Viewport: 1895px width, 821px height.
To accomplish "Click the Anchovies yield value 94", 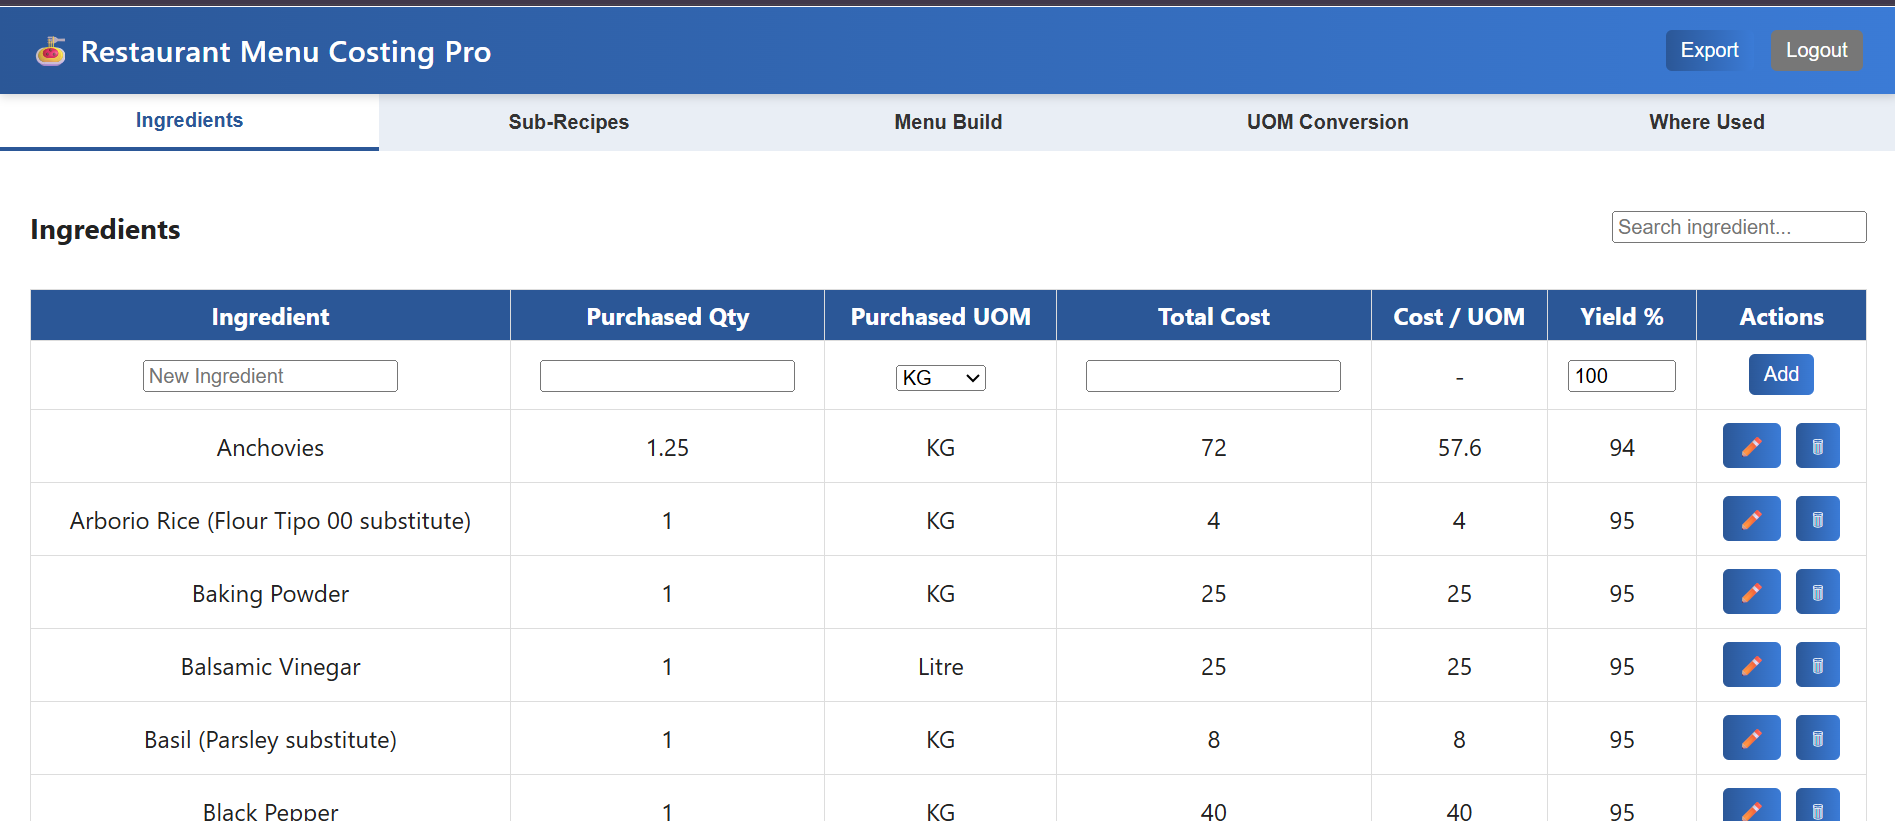I will [1621, 447].
